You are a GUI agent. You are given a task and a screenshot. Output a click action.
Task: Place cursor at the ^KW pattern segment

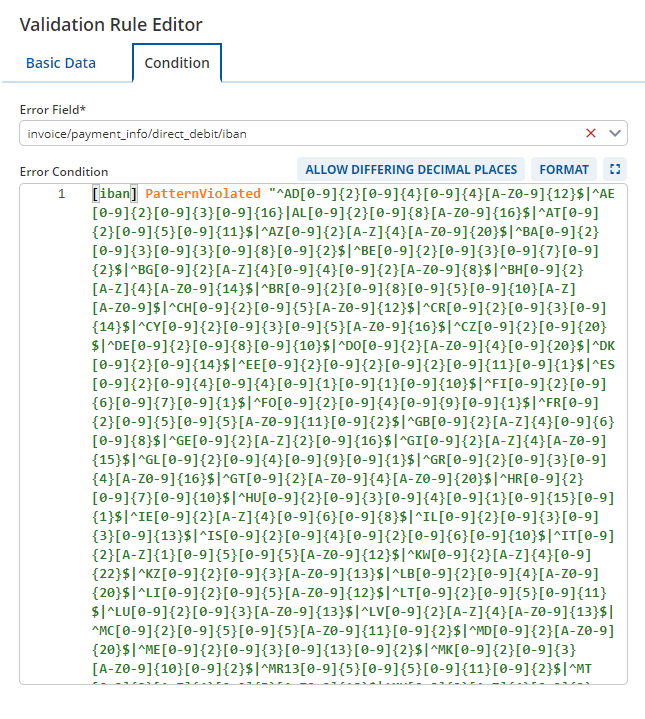419,555
